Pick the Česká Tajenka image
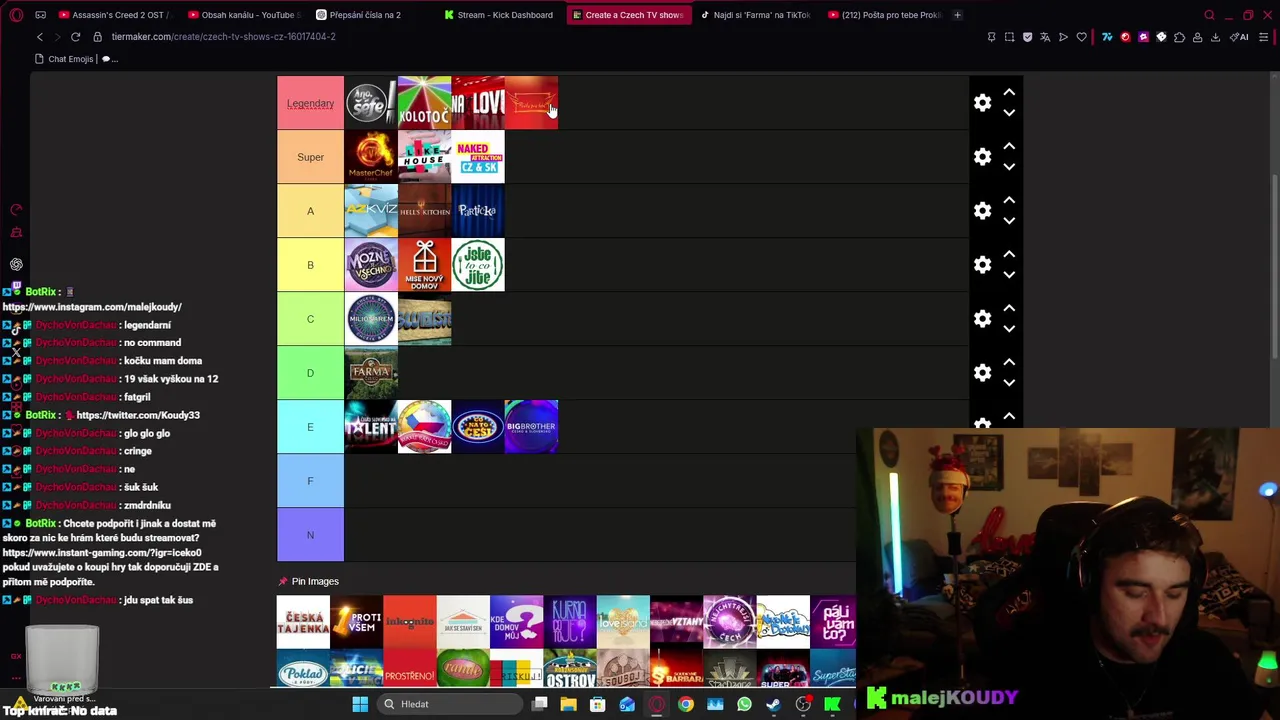Image resolution: width=1280 pixels, height=720 pixels. (x=303, y=622)
